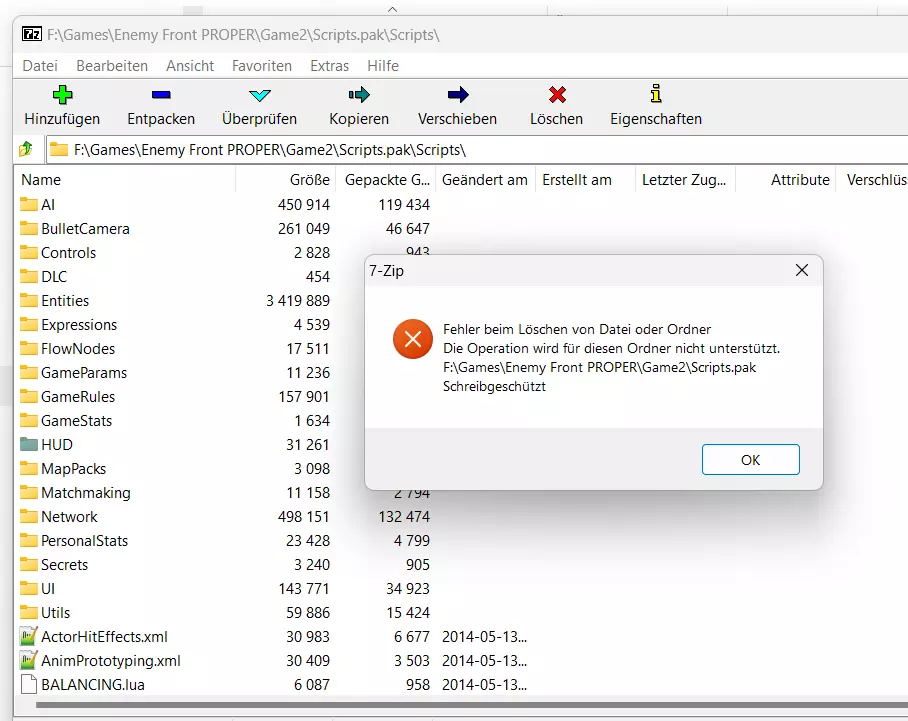Select the highlighted HUD folder icon
This screenshot has height=721, width=908.
click(x=28, y=445)
